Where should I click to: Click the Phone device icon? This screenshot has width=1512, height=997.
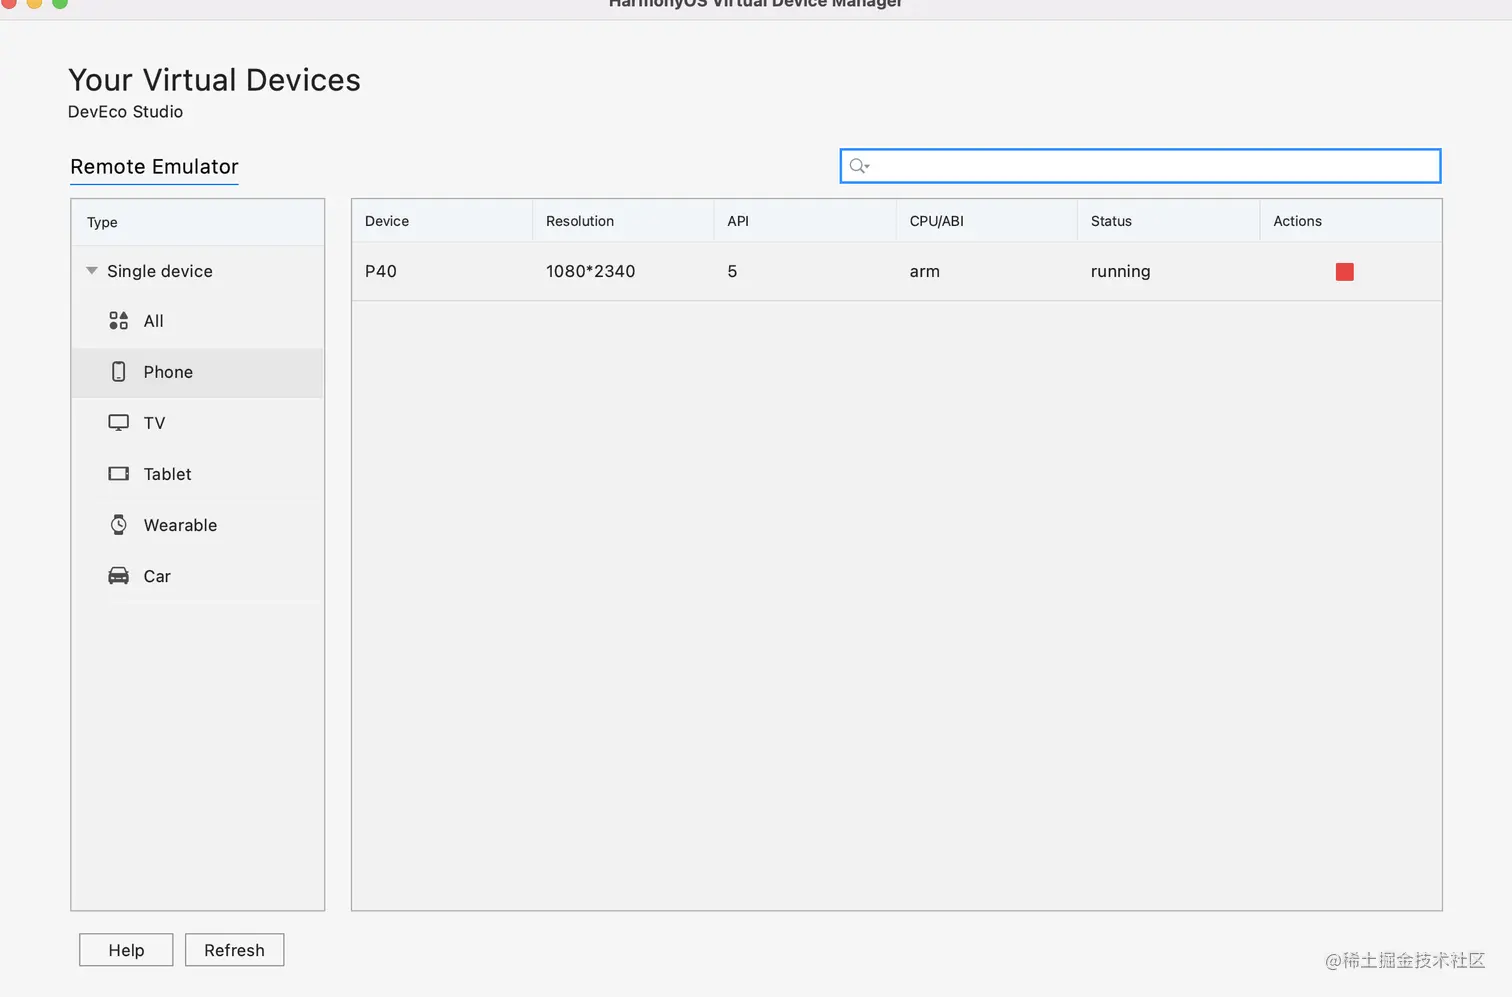(118, 372)
